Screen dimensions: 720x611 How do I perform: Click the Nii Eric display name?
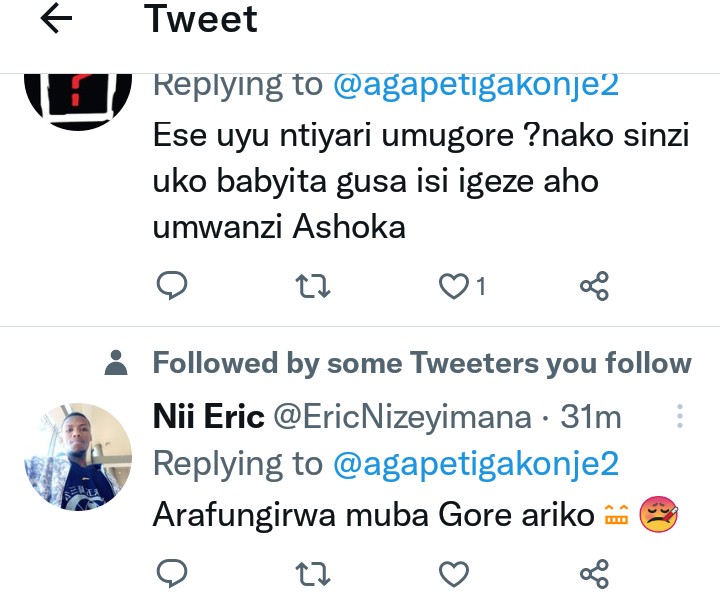208,416
